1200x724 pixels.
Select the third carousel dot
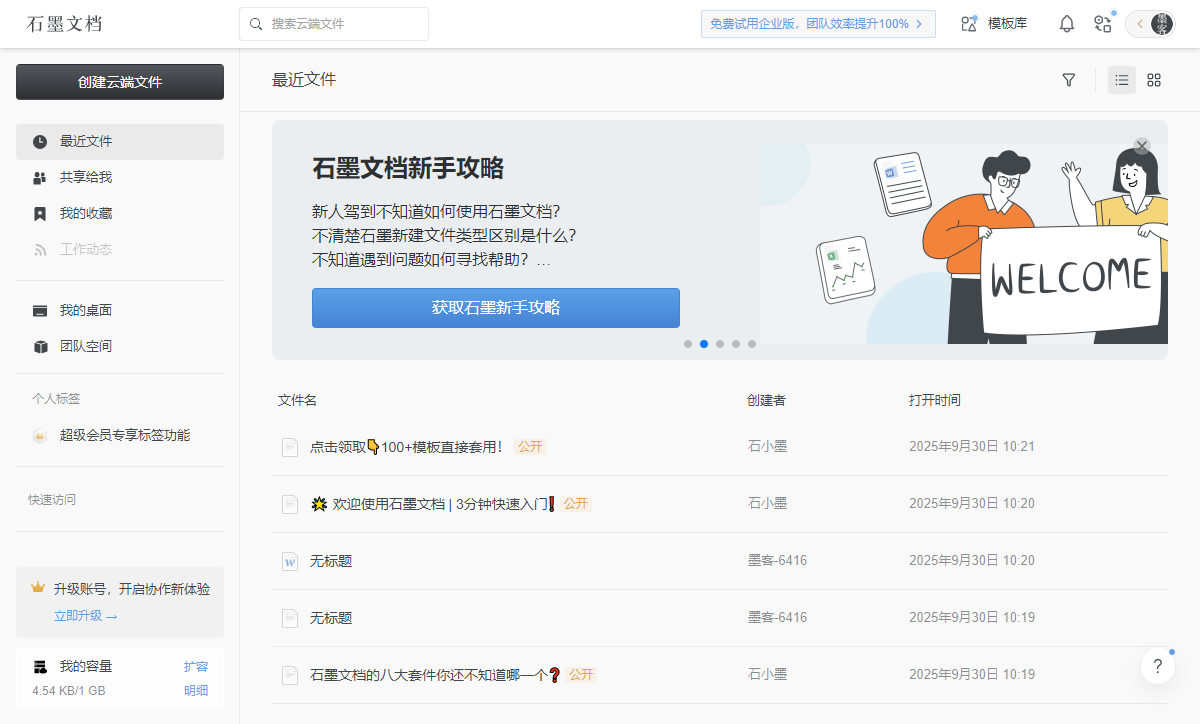pos(720,344)
